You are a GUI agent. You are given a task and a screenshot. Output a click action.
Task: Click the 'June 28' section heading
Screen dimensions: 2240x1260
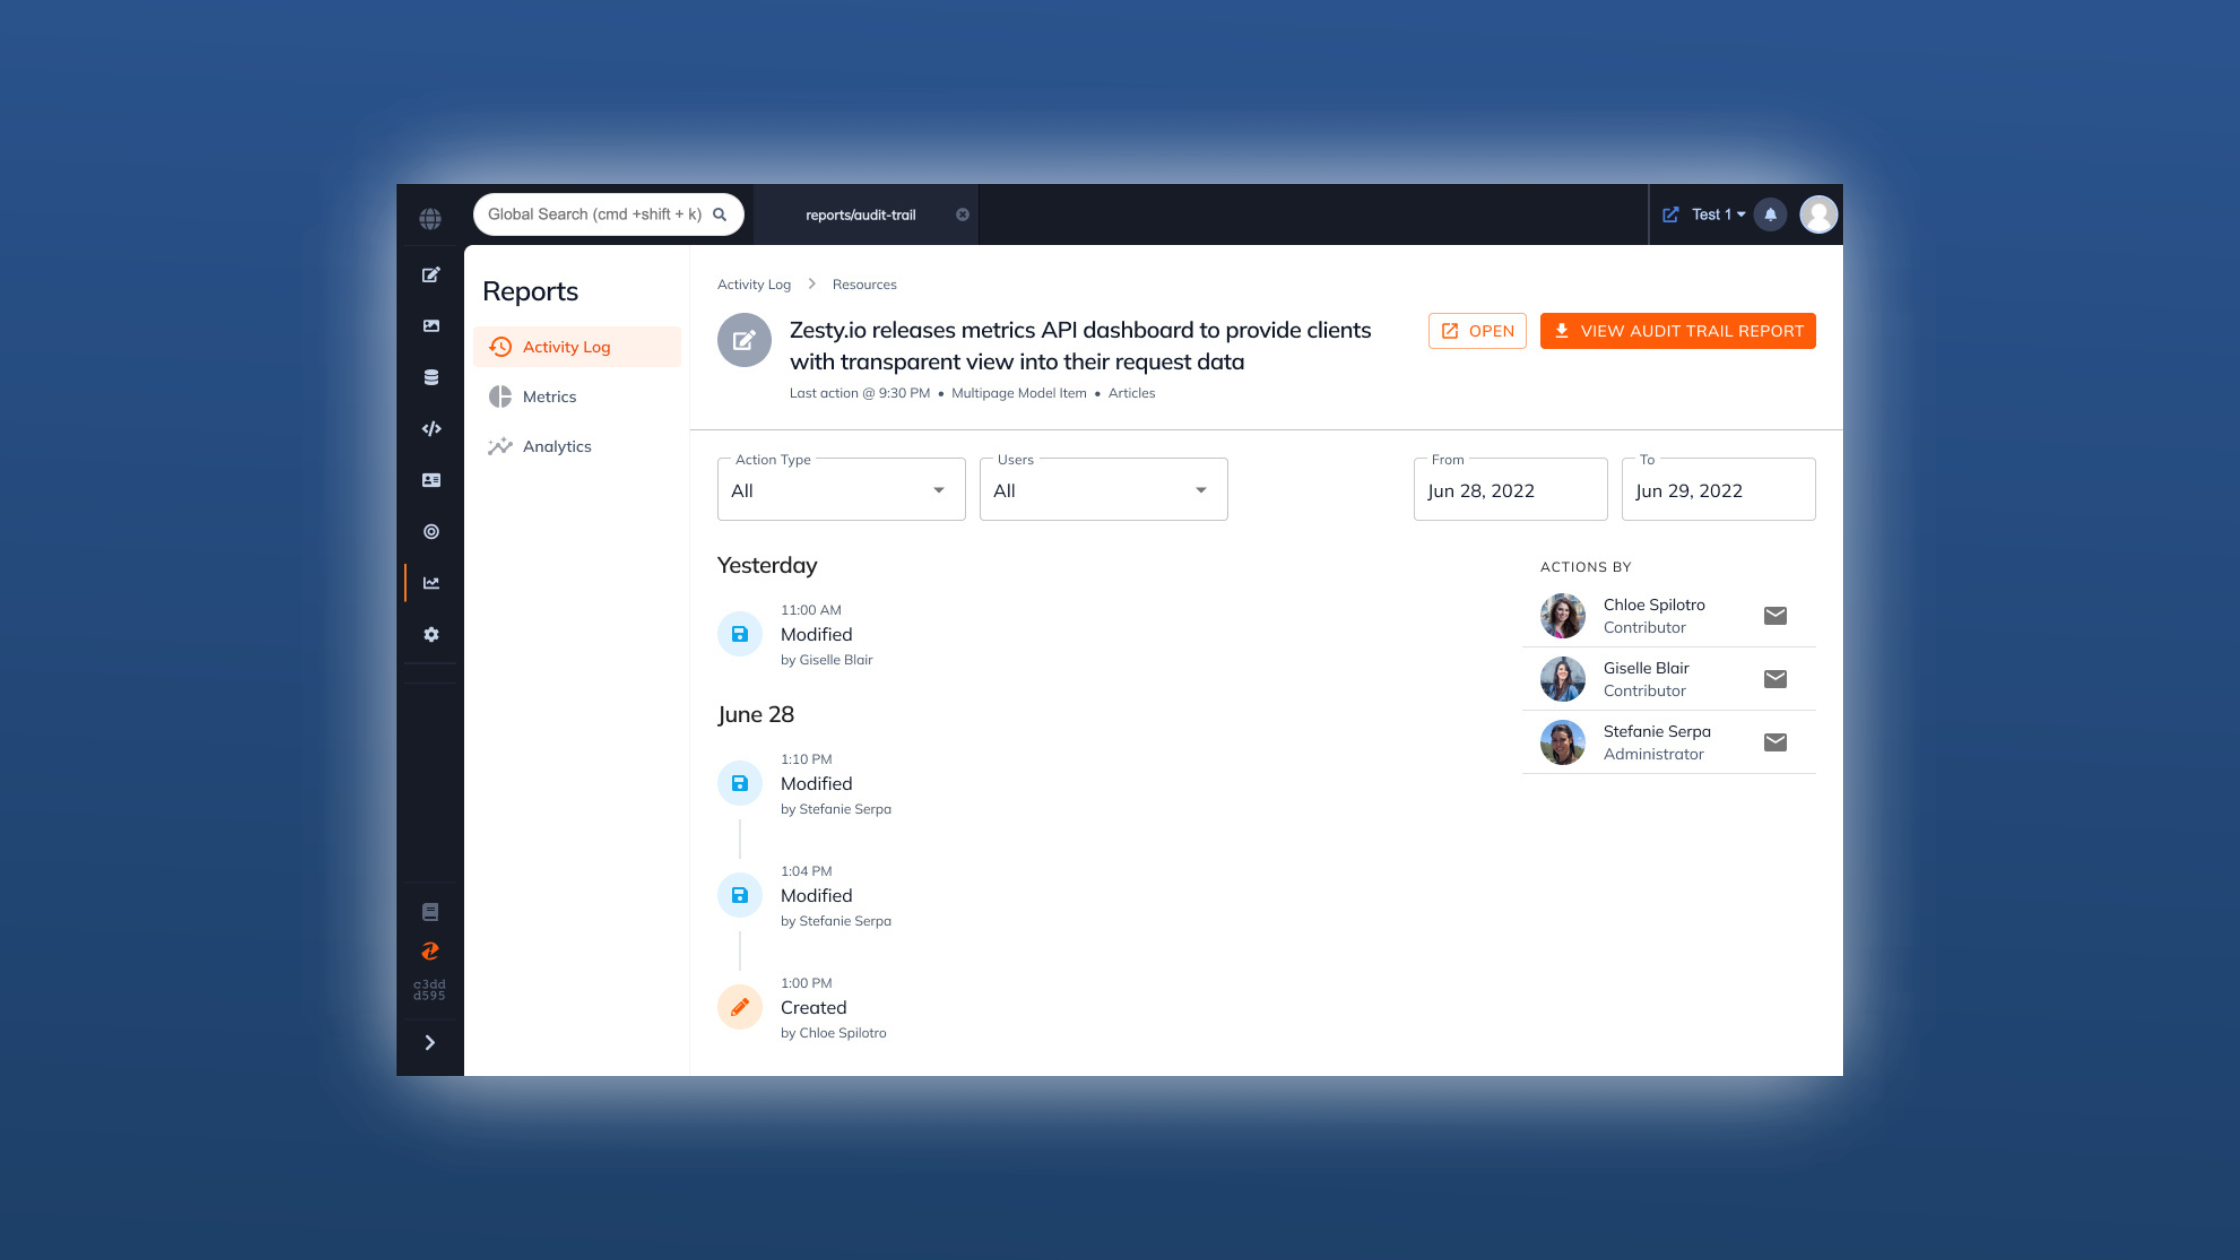(755, 714)
